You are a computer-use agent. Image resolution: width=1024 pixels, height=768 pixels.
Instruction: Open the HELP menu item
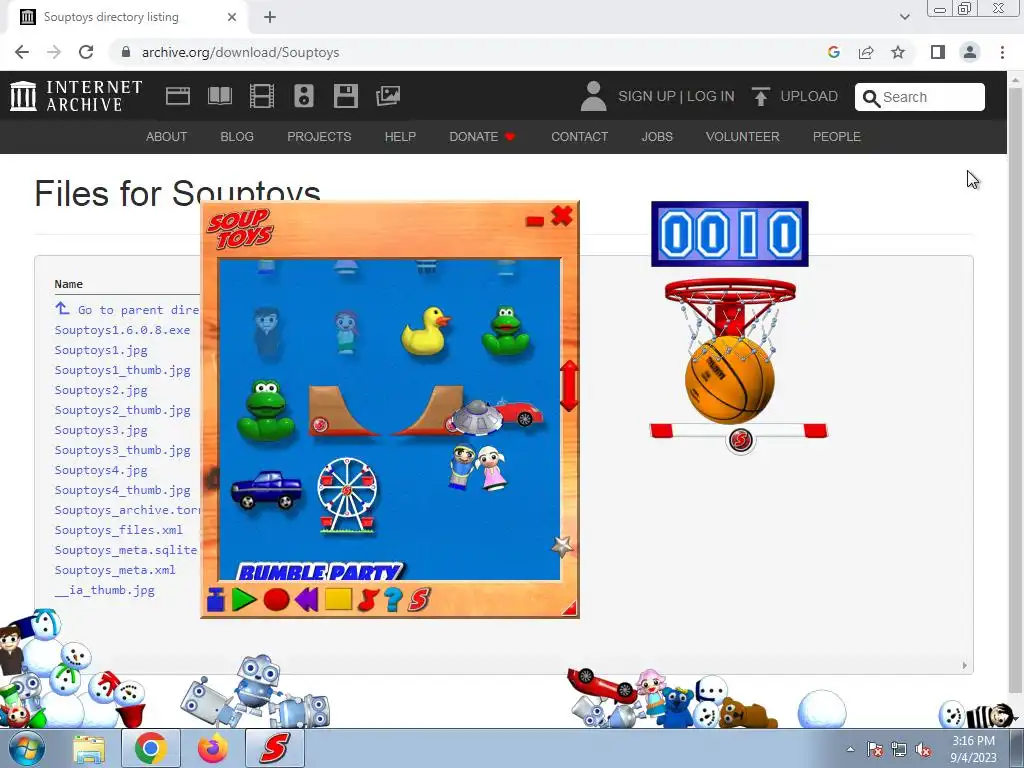pos(400,136)
